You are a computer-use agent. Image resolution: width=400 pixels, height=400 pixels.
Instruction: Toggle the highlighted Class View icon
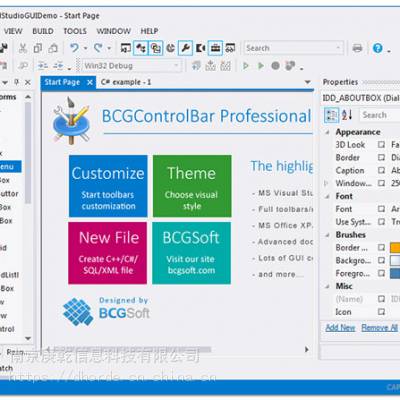pos(140,48)
